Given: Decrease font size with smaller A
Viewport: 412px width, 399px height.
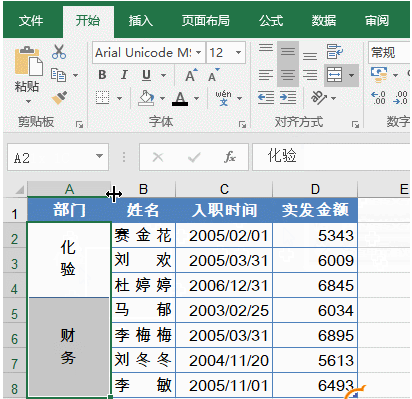Looking at the screenshot, I should (213, 75).
